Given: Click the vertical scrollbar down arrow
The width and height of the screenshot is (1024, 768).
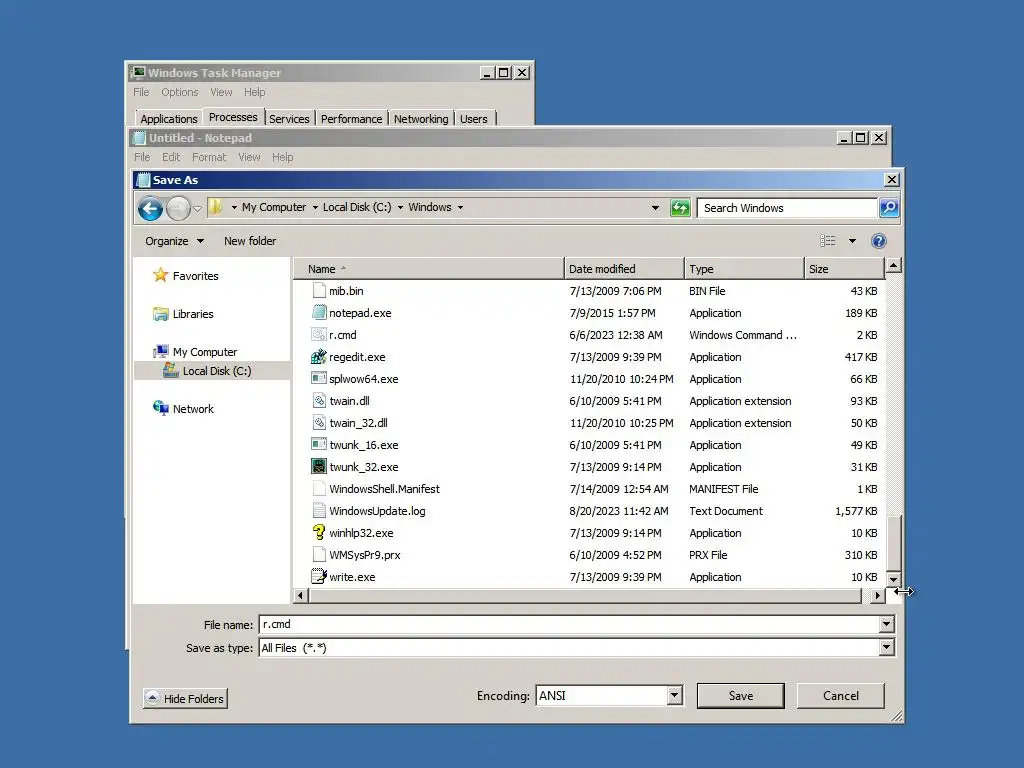Looking at the screenshot, I should point(893,579).
